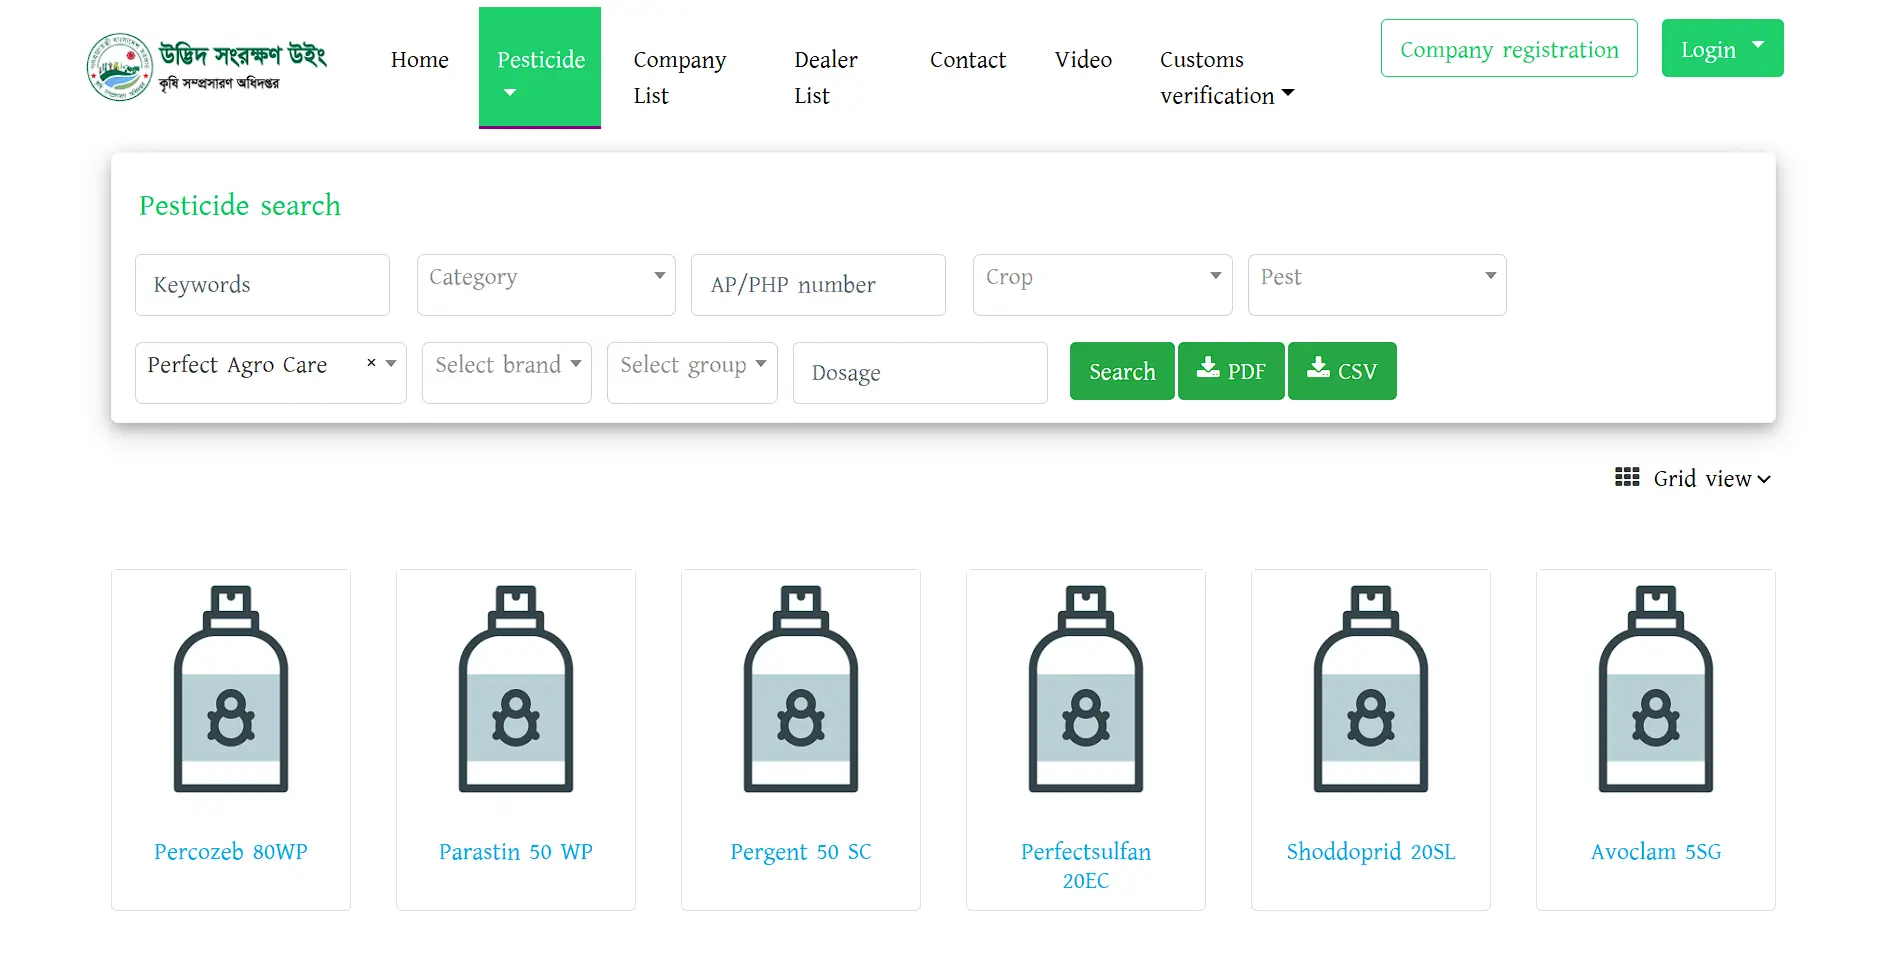Viewport: 1885px width, 975px height.
Task: Open the Video page
Action: 1083,60
